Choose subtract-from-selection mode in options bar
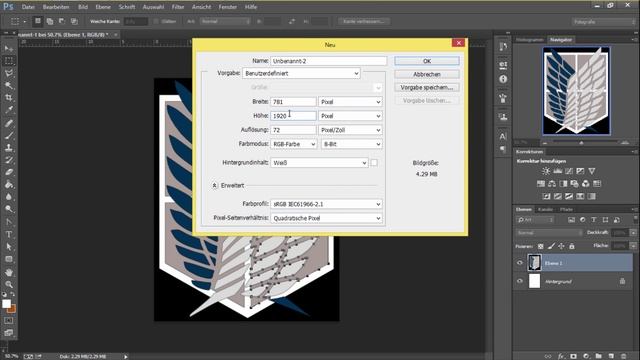640x360 pixels. click(x=62, y=21)
